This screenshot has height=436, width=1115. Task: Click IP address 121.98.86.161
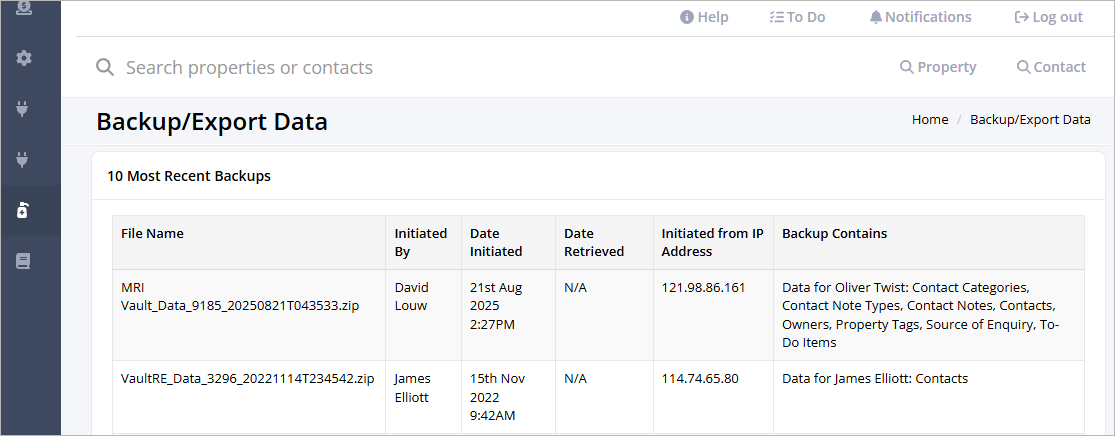(703, 288)
